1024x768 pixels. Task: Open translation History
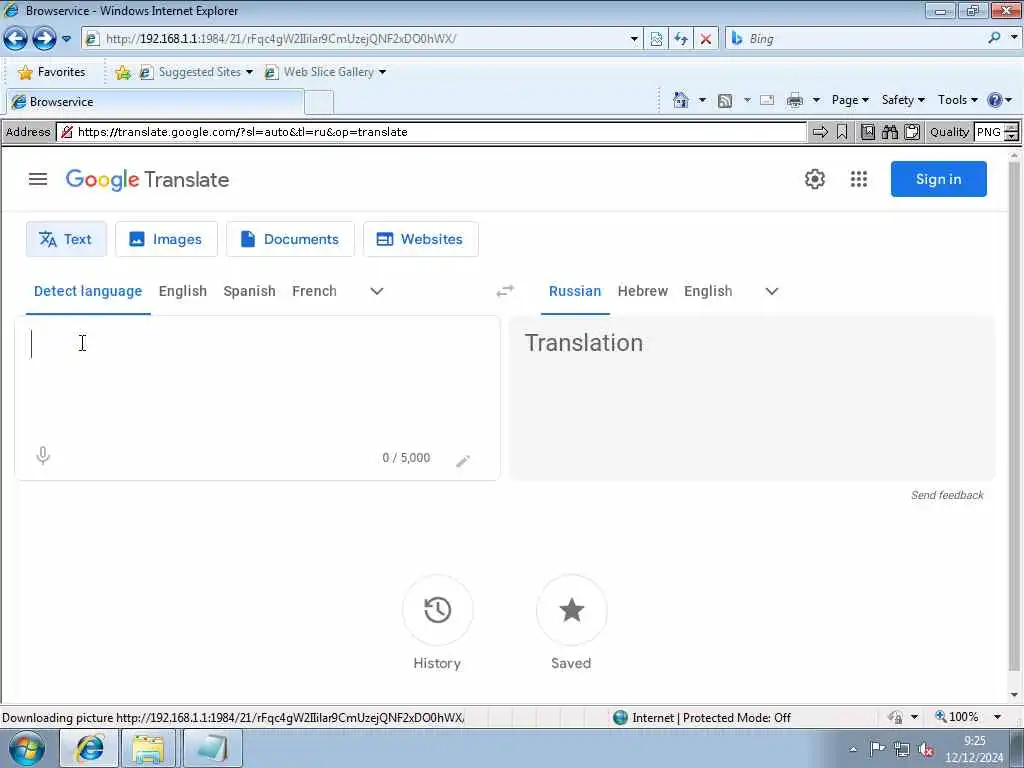437,610
